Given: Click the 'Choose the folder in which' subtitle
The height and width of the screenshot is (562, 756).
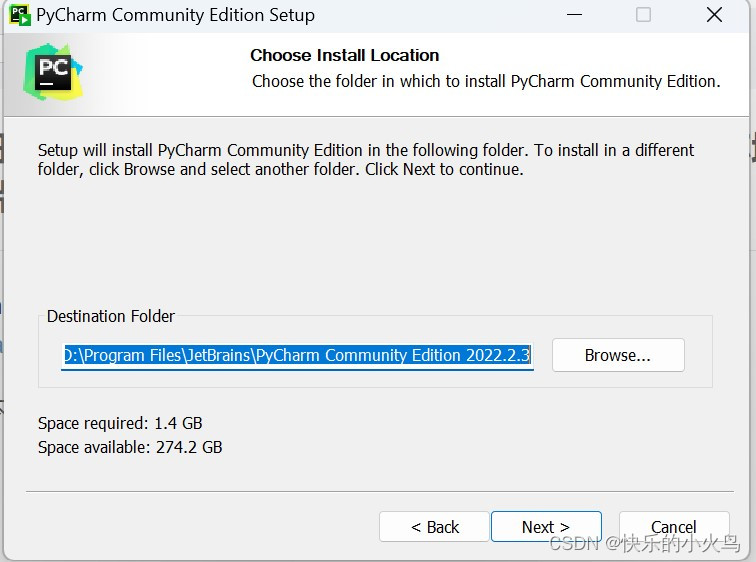Looking at the screenshot, I should click(486, 81).
